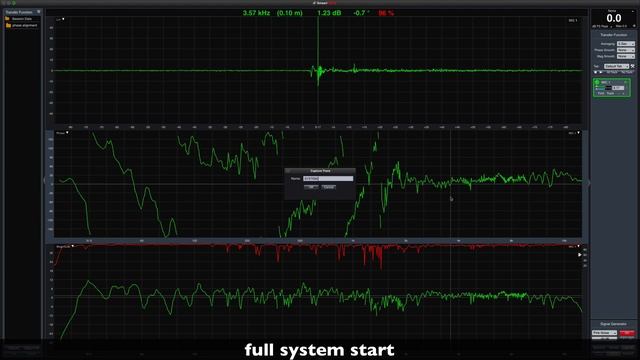
Task: Collapse the left data bar with its arrow
Action: [44, 180]
